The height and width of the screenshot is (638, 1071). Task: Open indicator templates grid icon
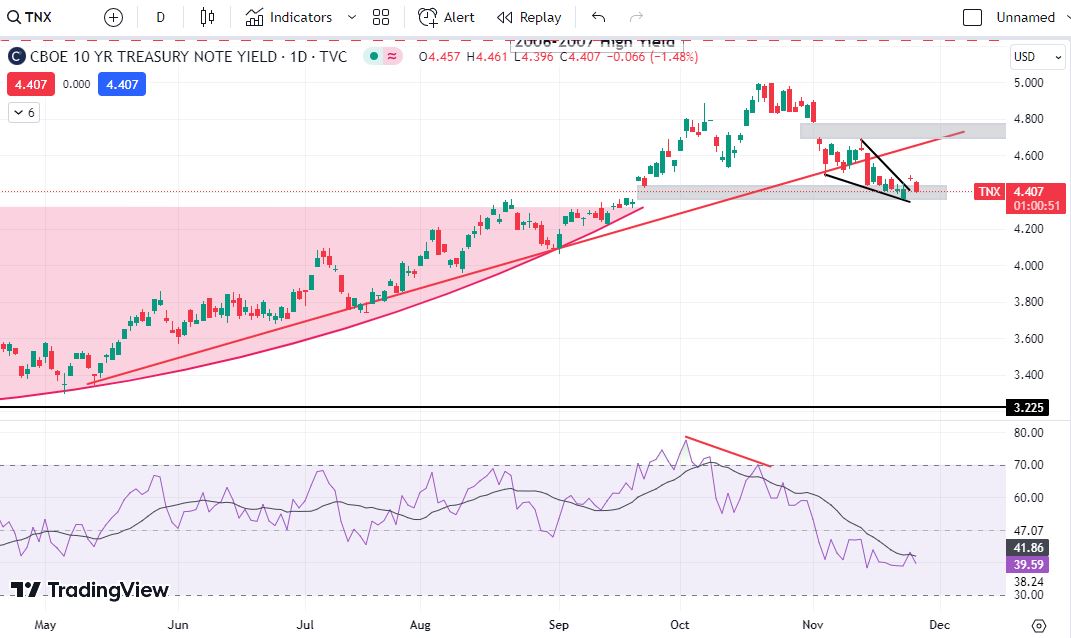[381, 17]
